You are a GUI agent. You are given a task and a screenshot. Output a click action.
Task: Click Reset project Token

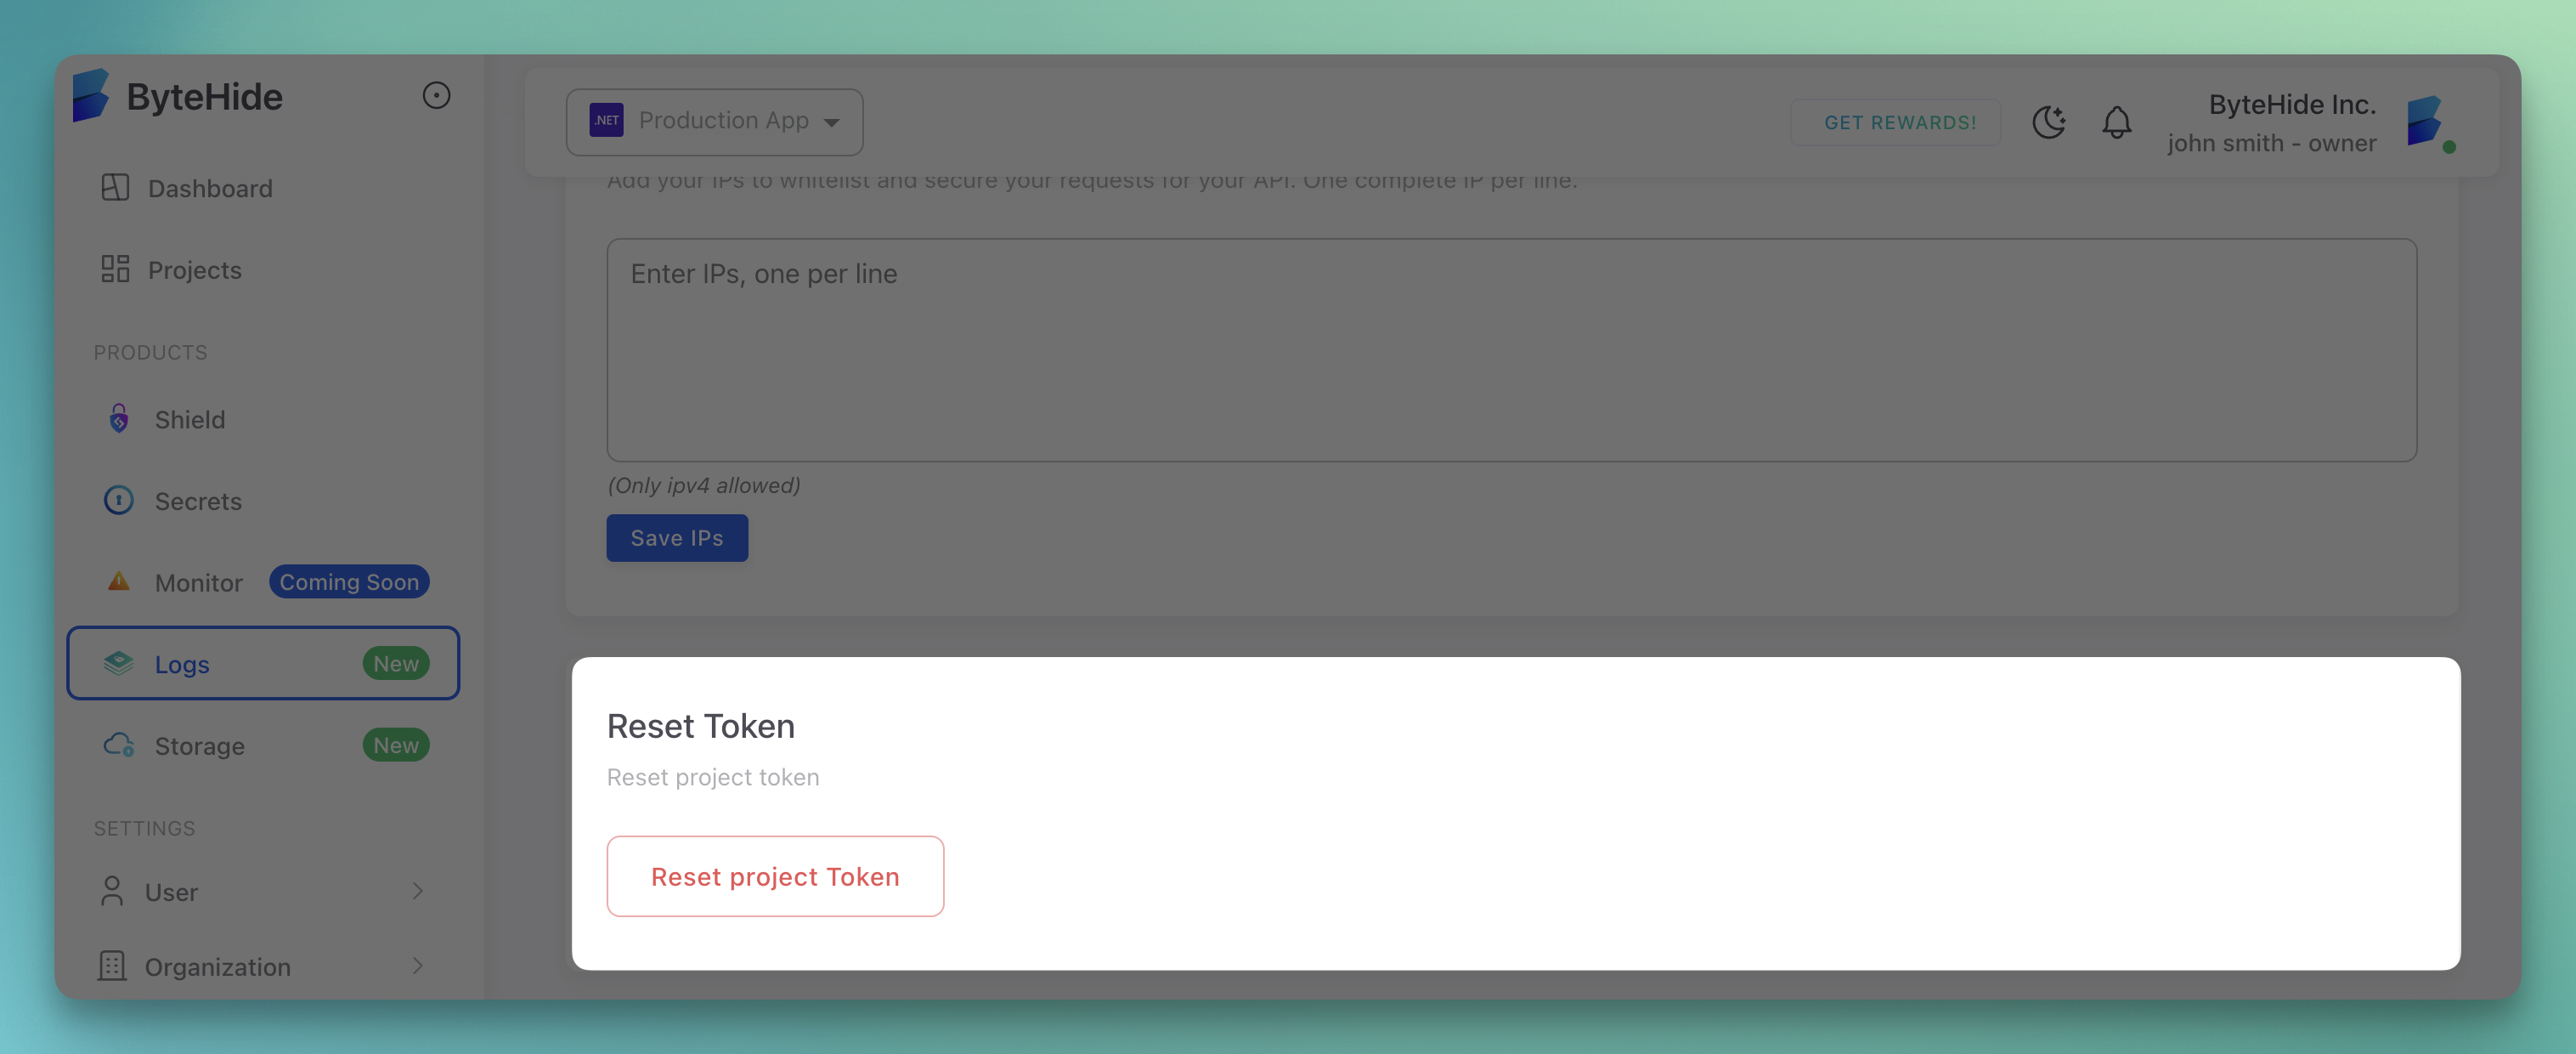tap(775, 876)
